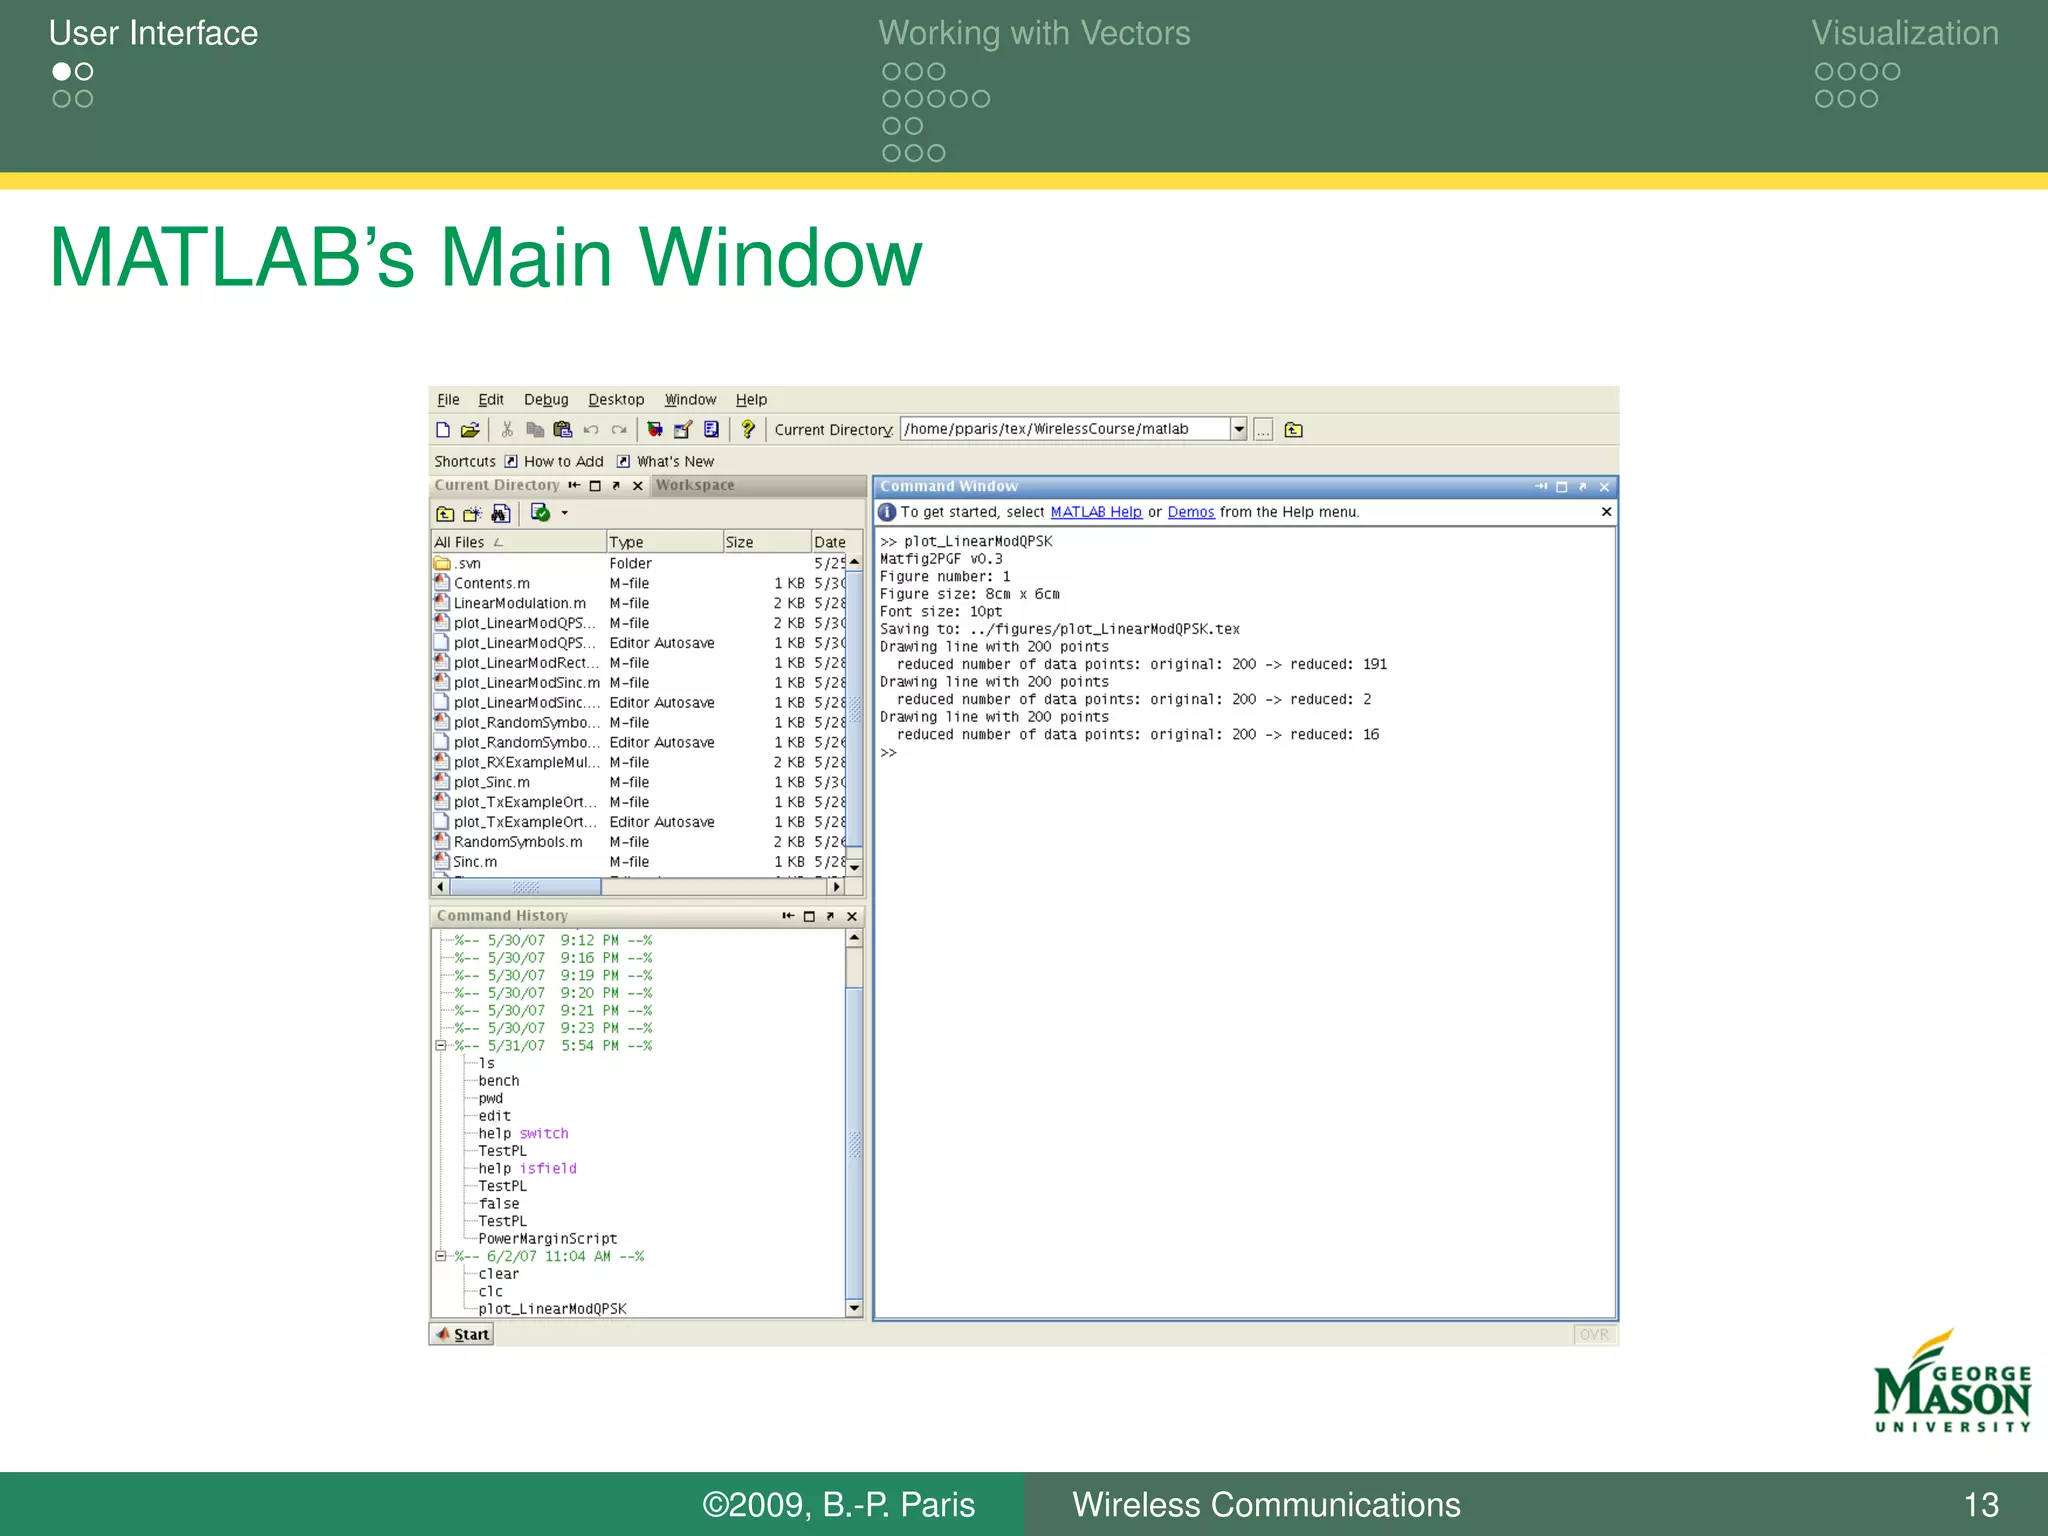This screenshot has width=2048, height=1536.
Task: Open the Current Directory path dropdown
Action: pos(1239,429)
